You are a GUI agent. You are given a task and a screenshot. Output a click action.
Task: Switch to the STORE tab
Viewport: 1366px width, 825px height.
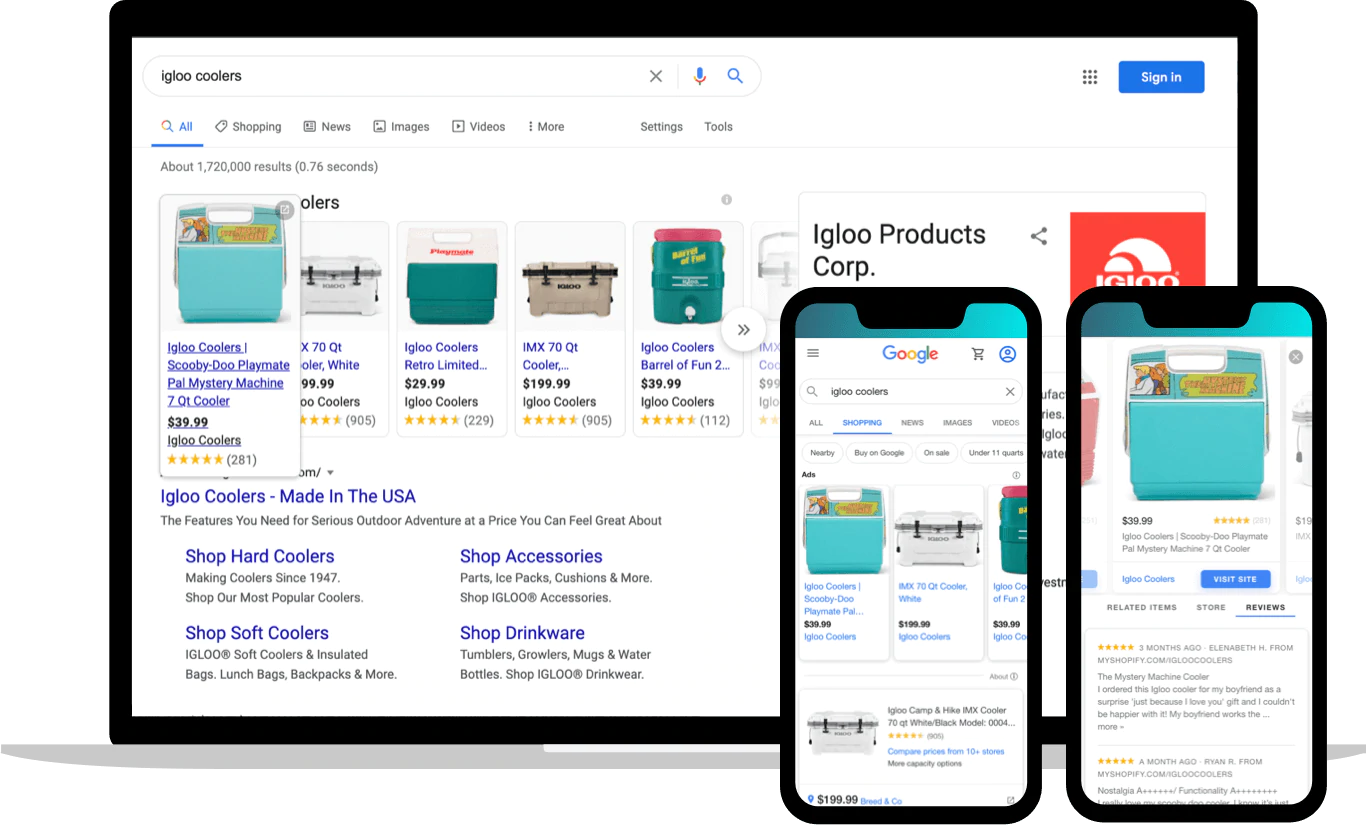tap(1211, 607)
